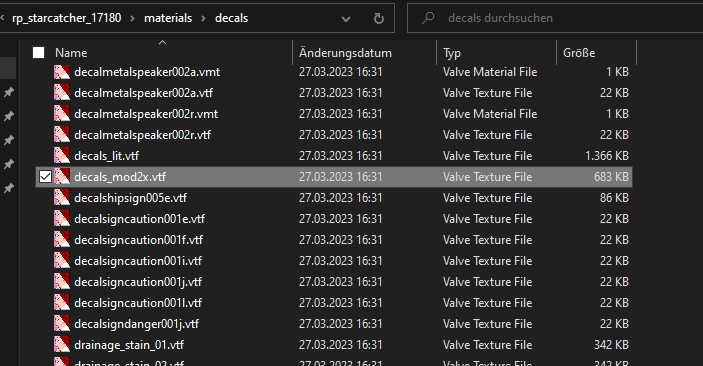Select file decalmetalspeaker002r.vmt
This screenshot has height=366, width=703.
[x=146, y=114]
